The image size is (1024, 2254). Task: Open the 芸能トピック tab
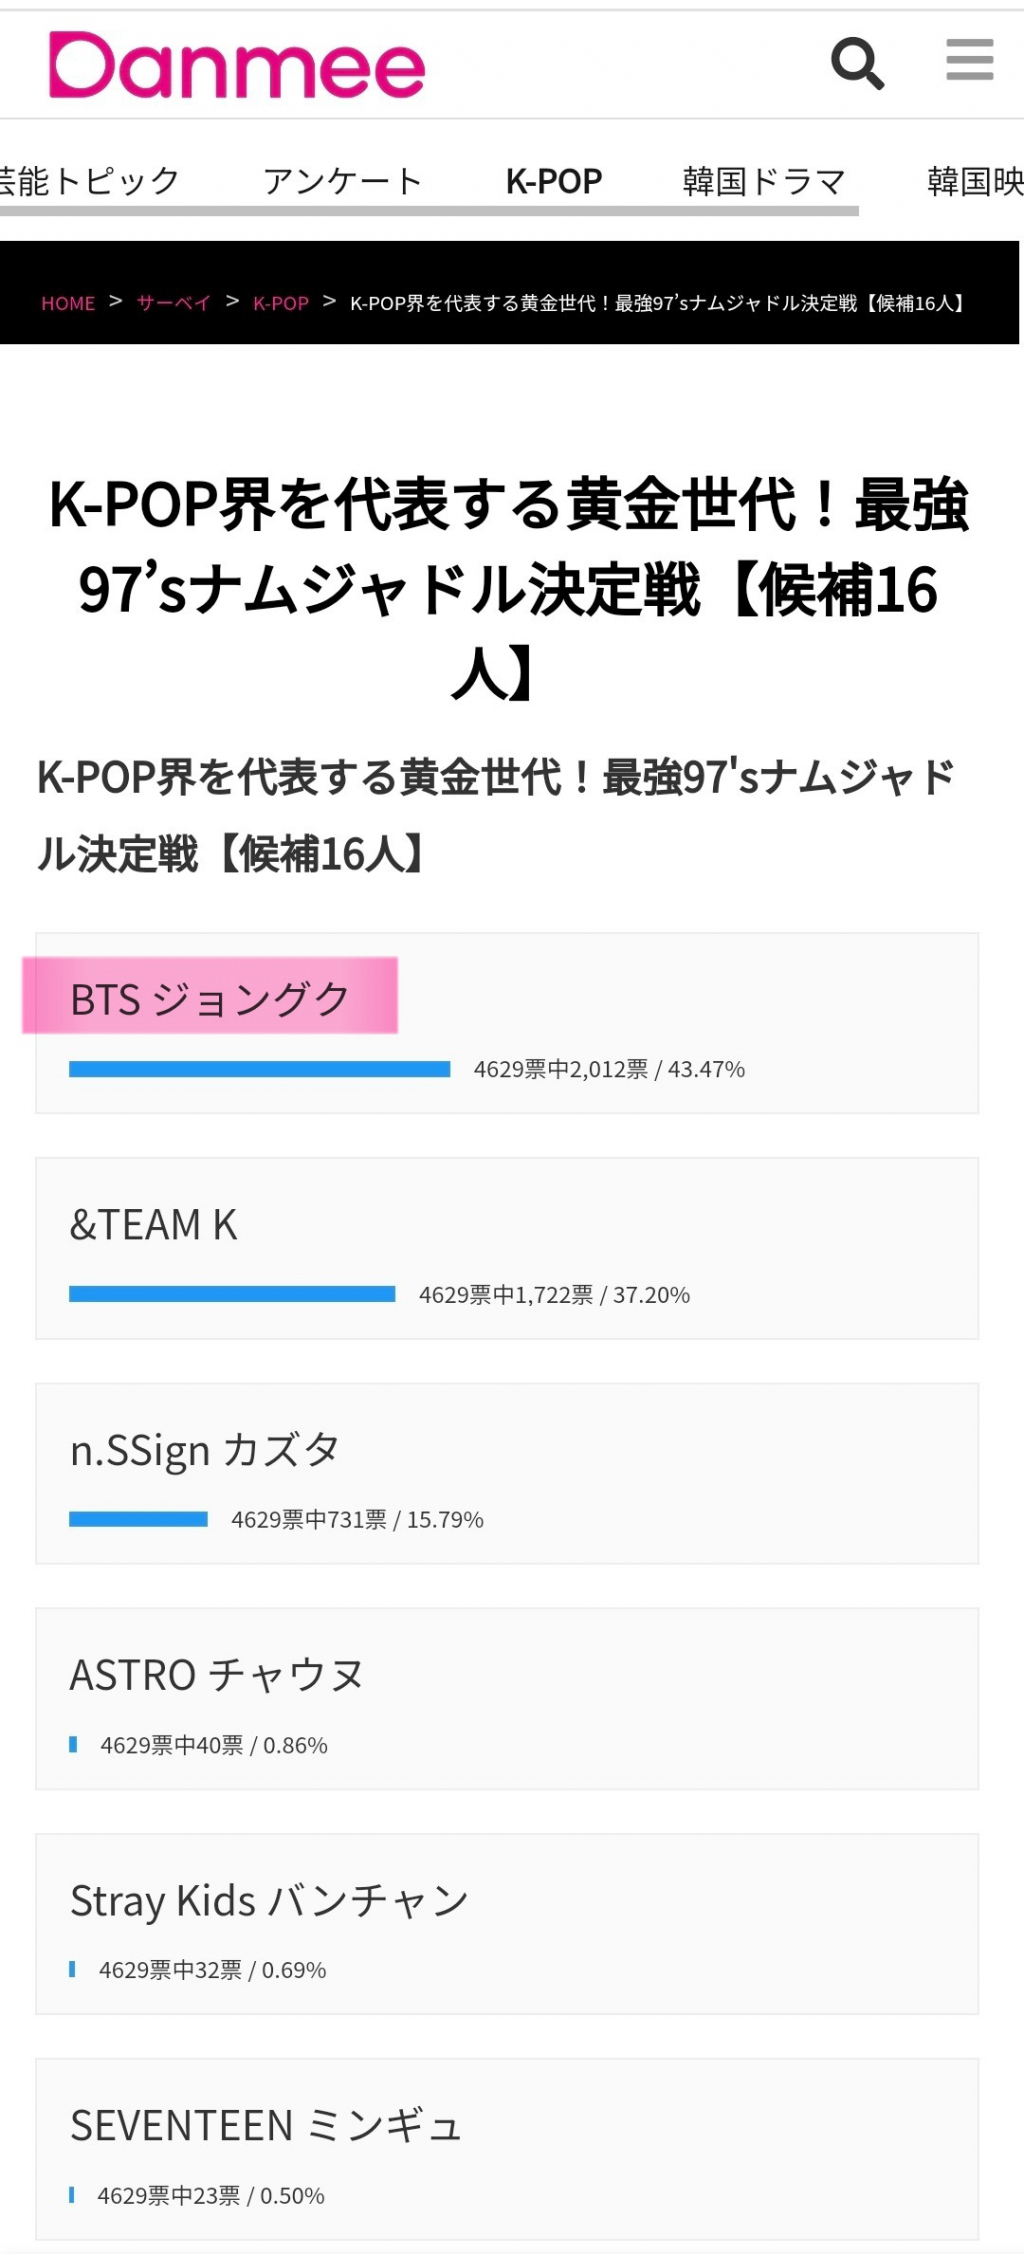pyautogui.click(x=88, y=181)
